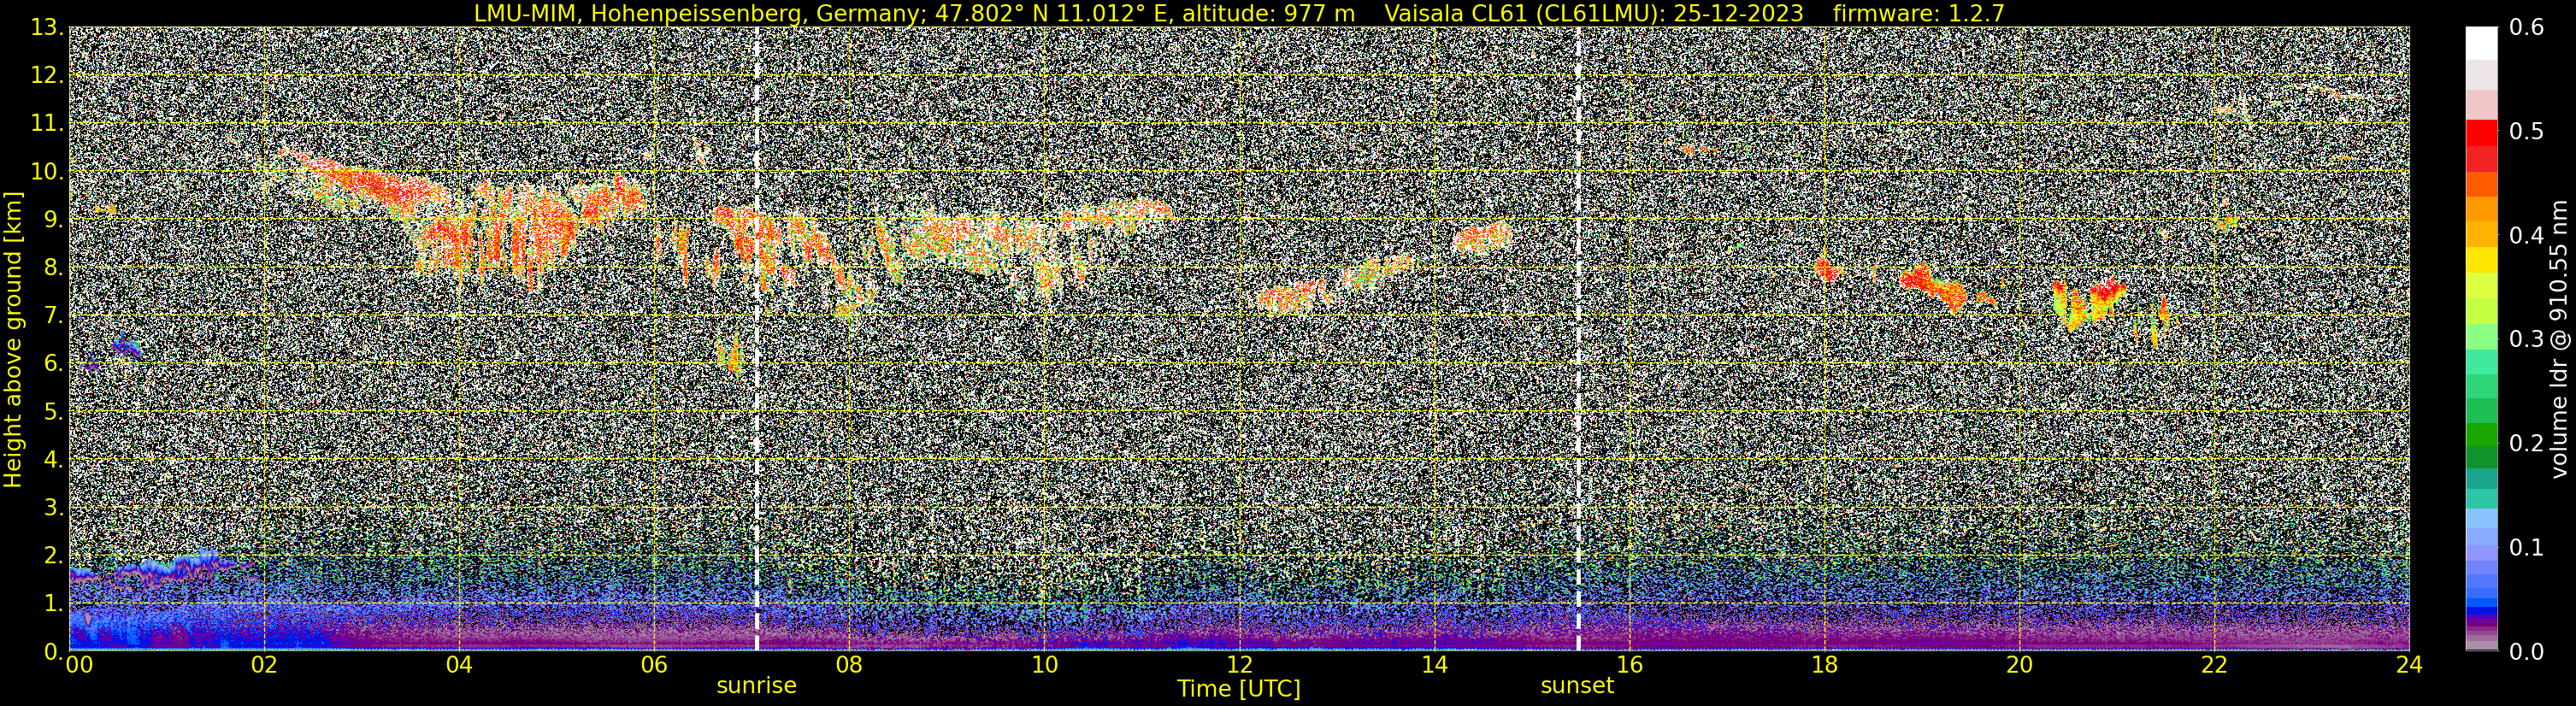Select the Time [UTC] axis title
The width and height of the screenshot is (2576, 706).
[1239, 689]
